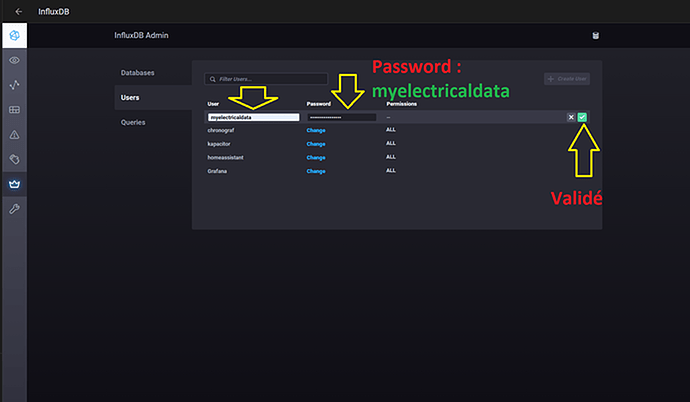
Task: Change password for Grafana user
Action: pos(316,171)
